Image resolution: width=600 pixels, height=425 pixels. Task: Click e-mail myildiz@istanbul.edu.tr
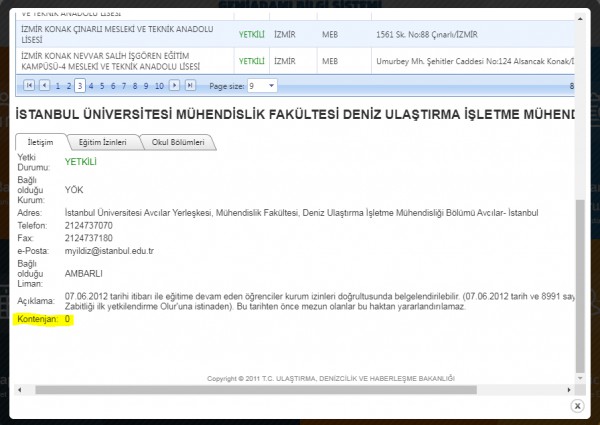point(109,251)
